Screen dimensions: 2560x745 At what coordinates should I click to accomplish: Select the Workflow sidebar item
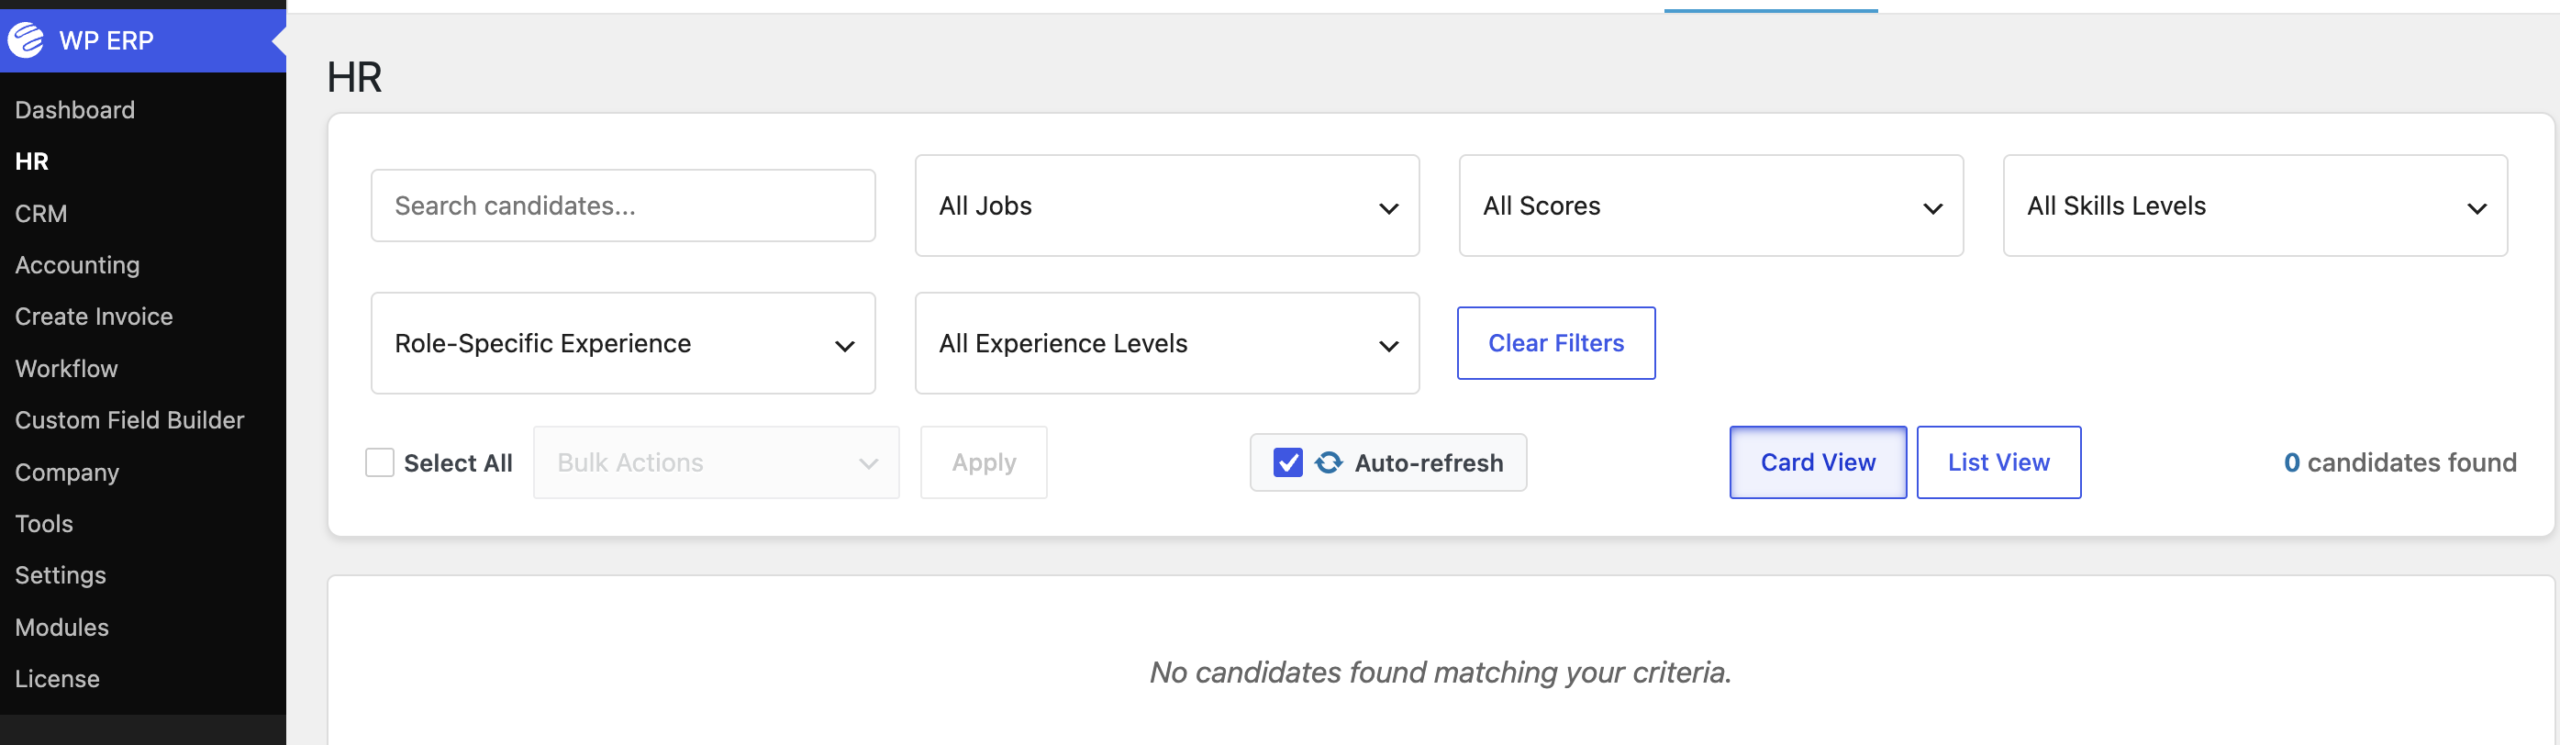pyautogui.click(x=66, y=368)
